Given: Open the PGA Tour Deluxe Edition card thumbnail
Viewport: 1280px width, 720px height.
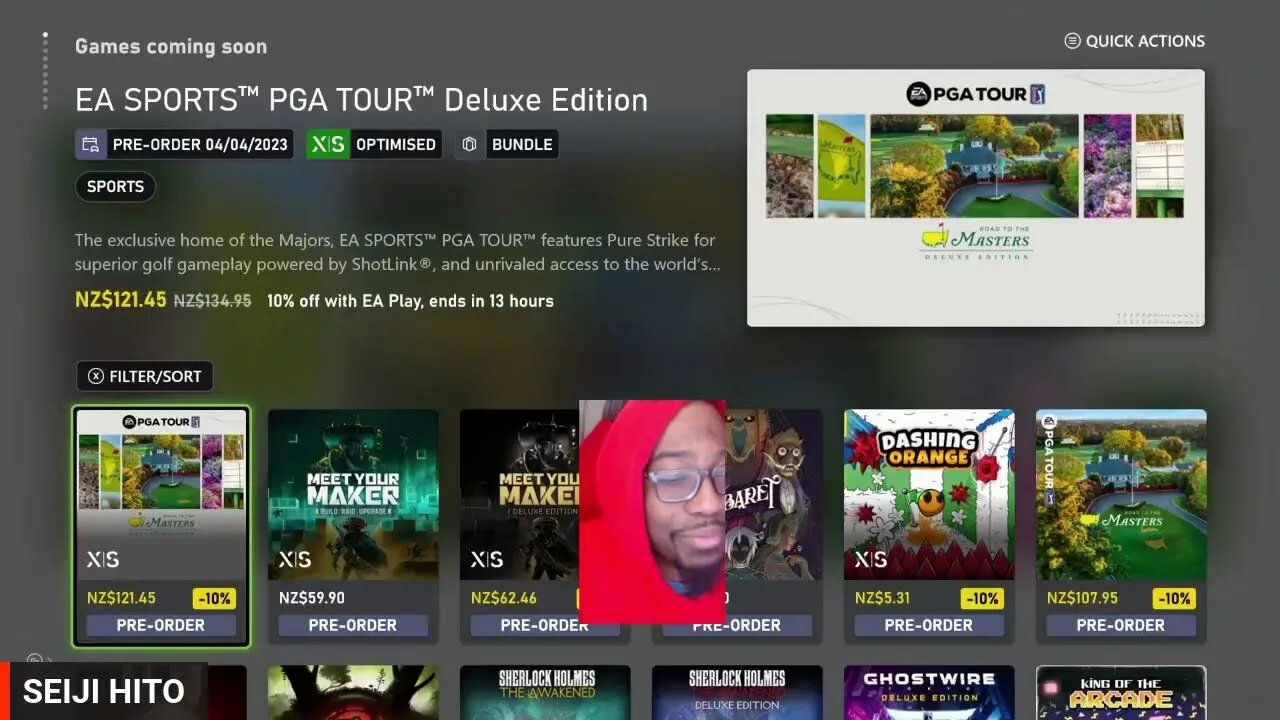Looking at the screenshot, I should click(161, 494).
